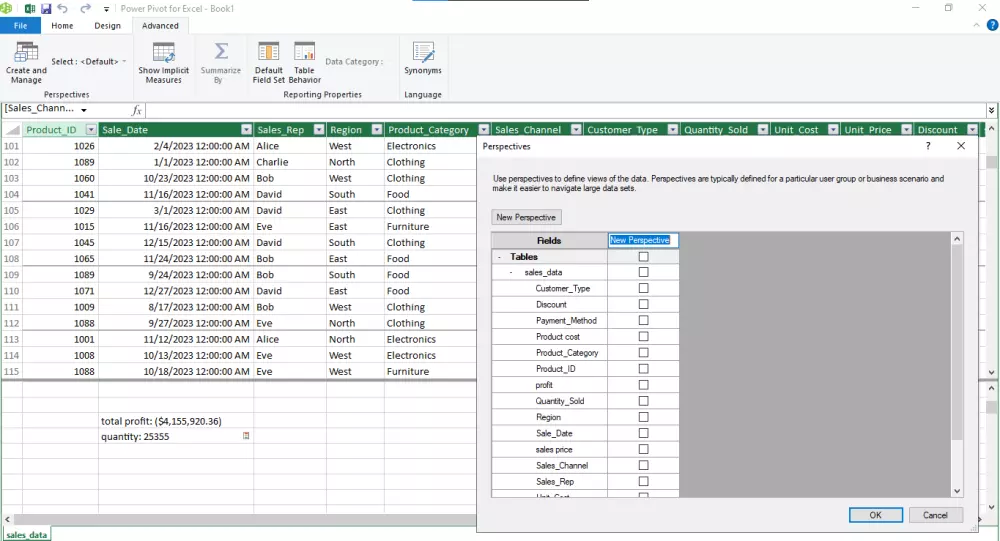The width and height of the screenshot is (1000, 541).
Task: Toggle Show Implicit Measures
Action: point(163,62)
